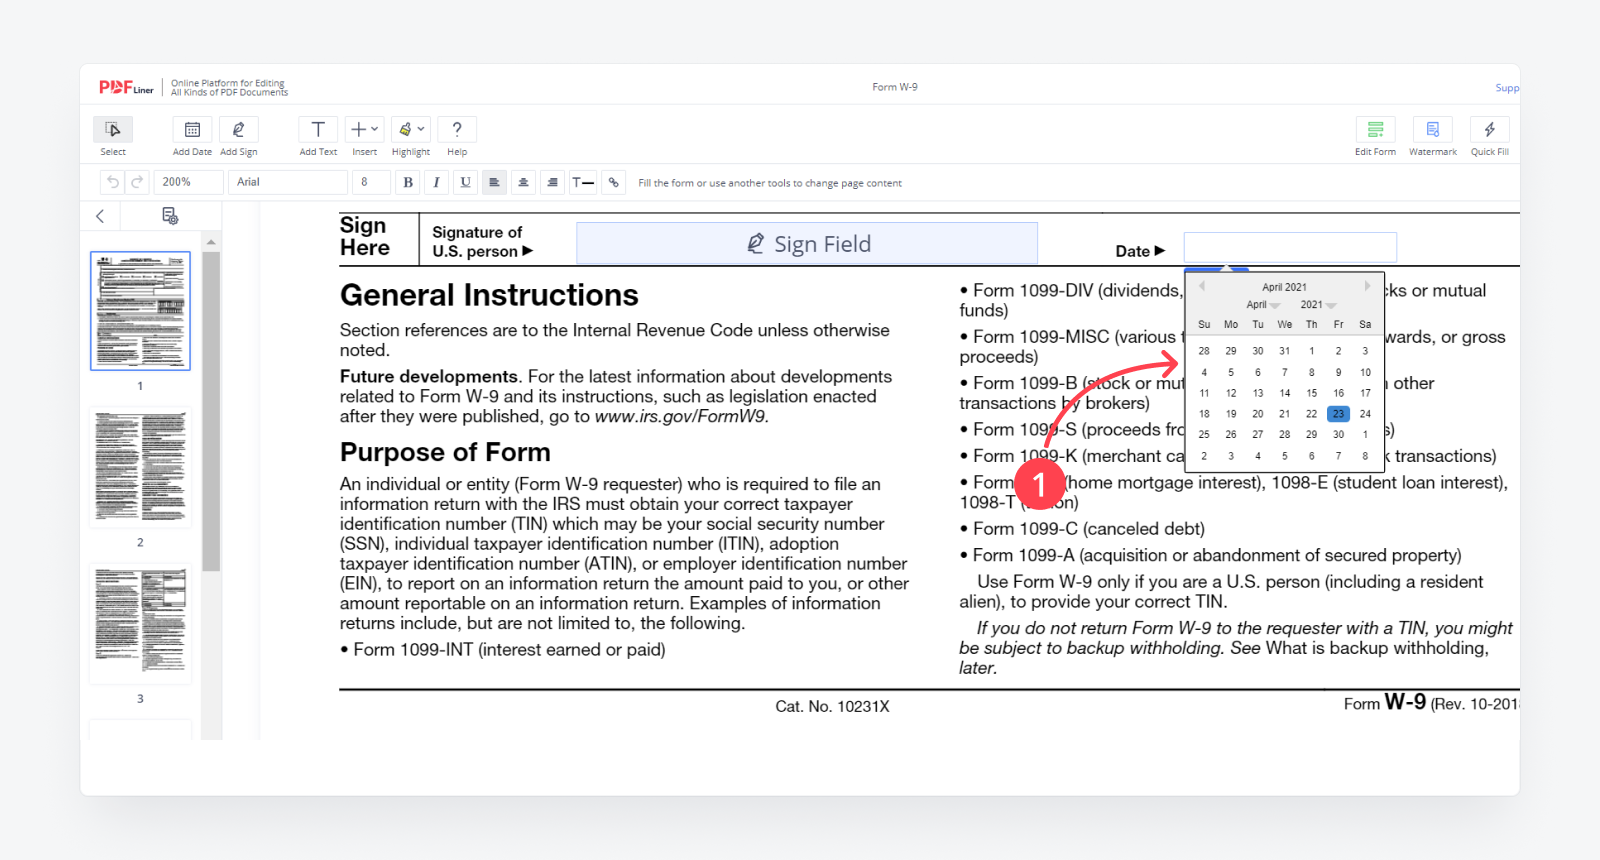This screenshot has width=1600, height=860.
Task: Click the Date input field
Action: tap(1290, 247)
